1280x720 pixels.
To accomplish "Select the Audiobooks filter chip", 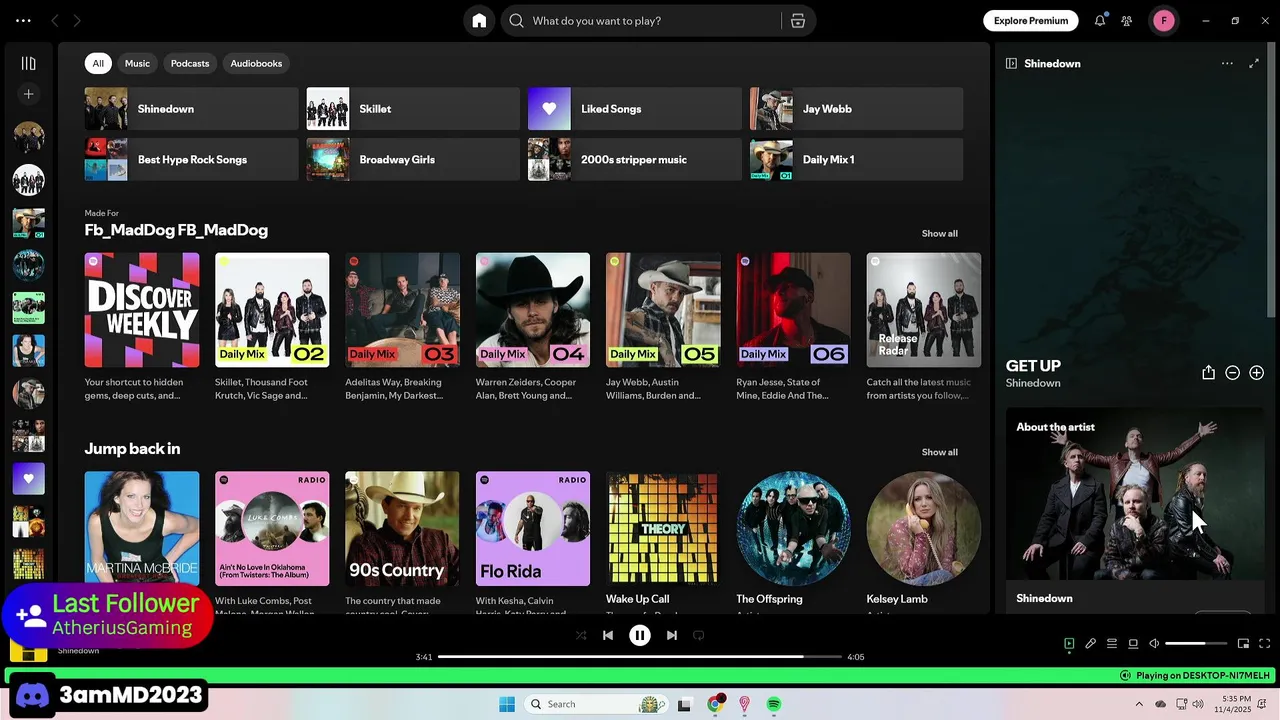I will [256, 63].
